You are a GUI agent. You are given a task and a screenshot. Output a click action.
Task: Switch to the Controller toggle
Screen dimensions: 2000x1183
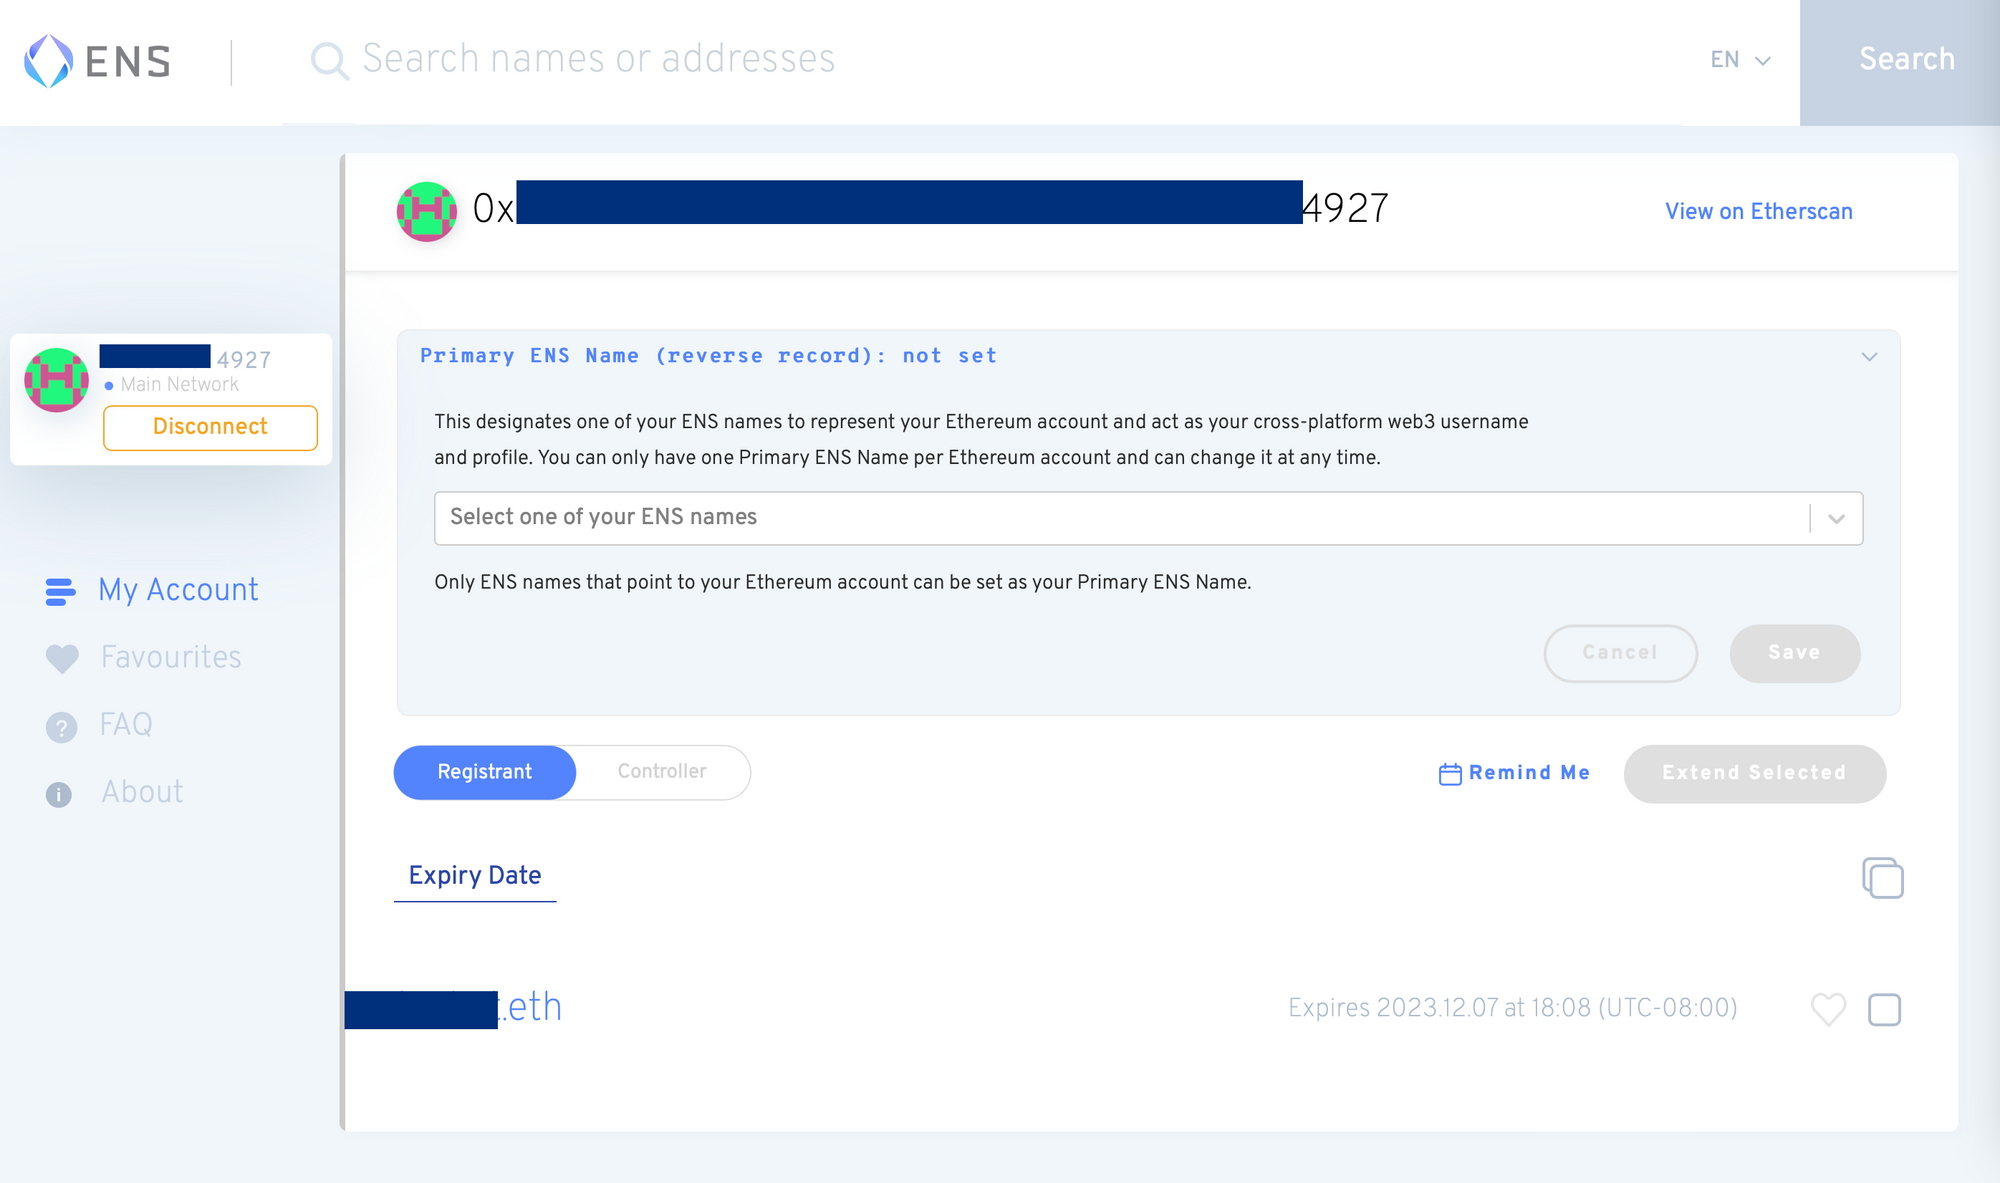662,772
